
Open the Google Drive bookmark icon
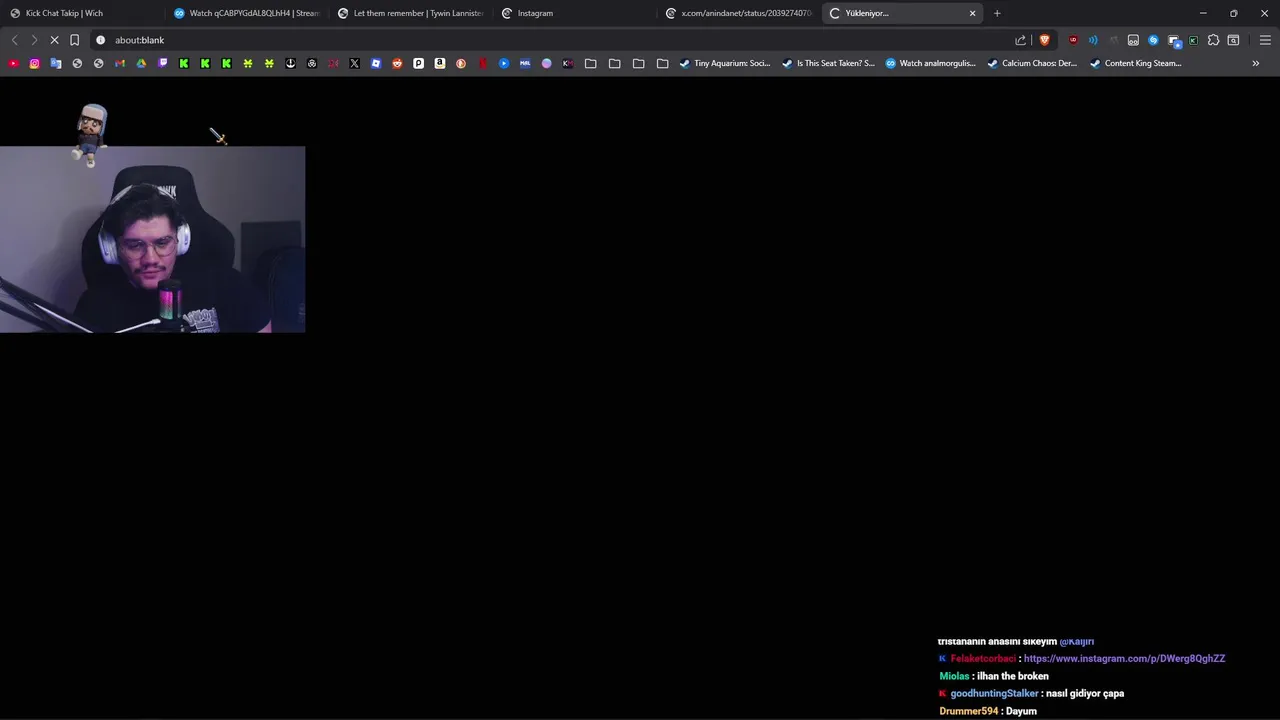pos(141,63)
